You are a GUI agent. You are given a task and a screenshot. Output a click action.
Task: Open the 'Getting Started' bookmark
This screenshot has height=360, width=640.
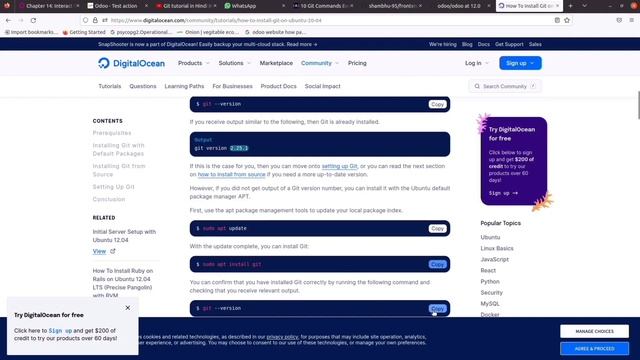click(x=84, y=32)
